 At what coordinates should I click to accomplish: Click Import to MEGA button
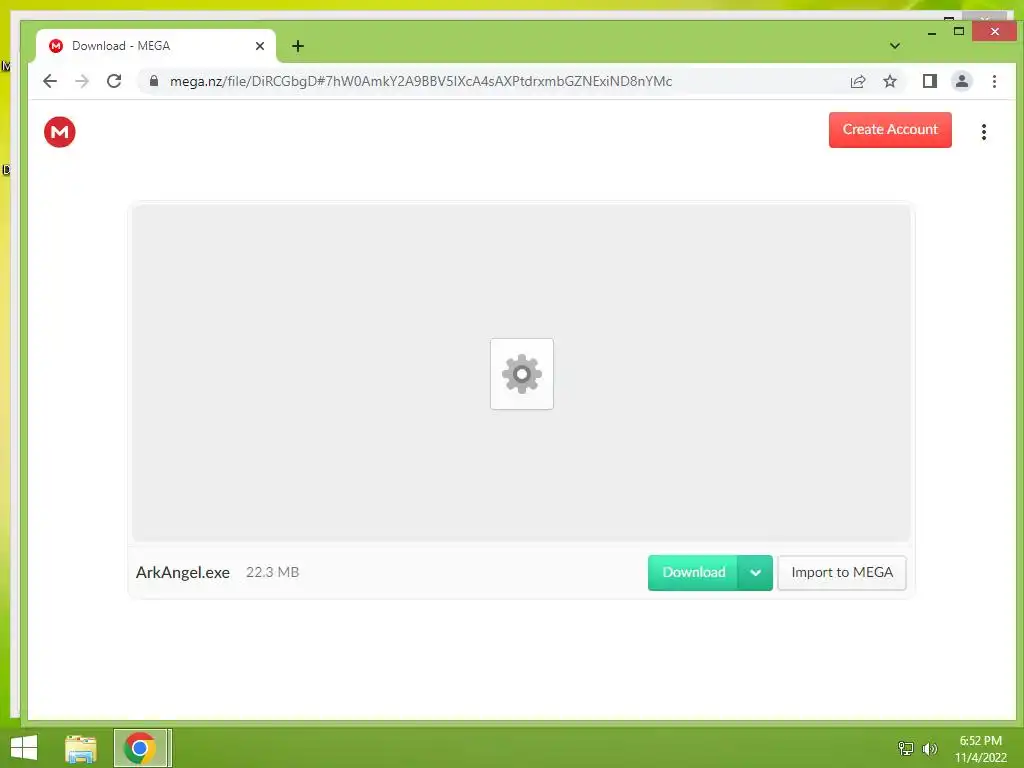842,573
